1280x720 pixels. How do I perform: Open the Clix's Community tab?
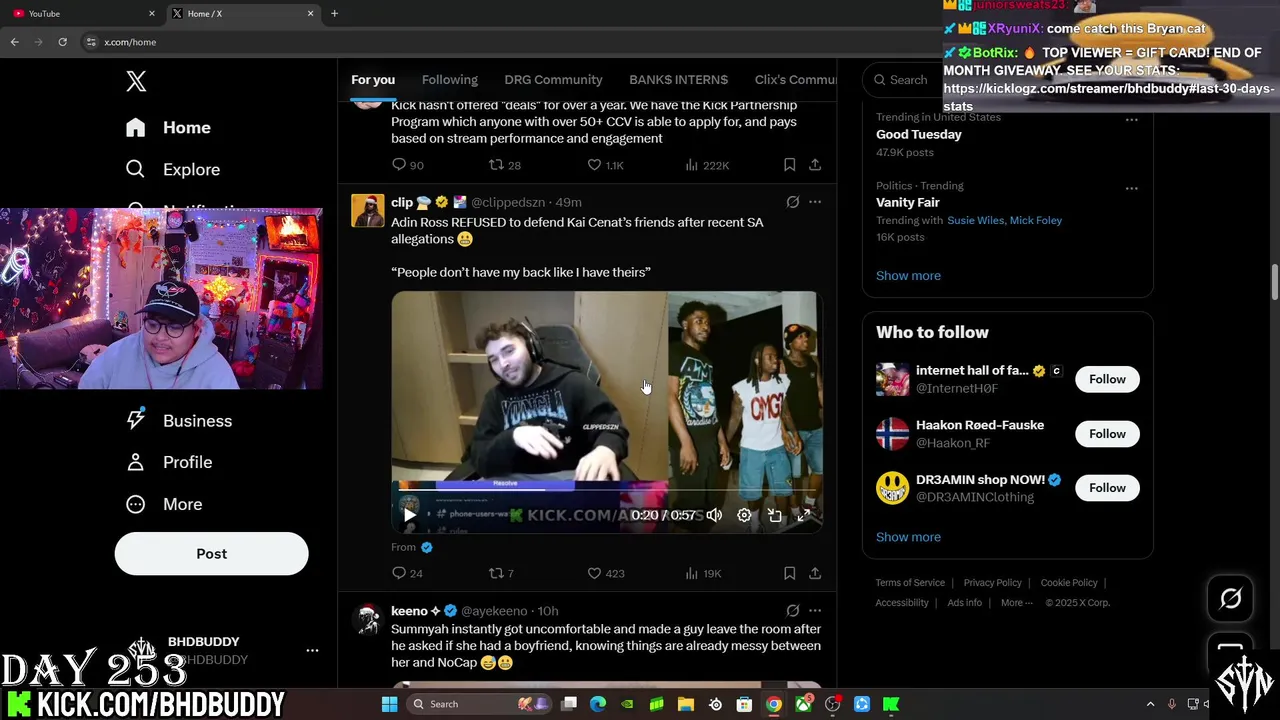pyautogui.click(x=796, y=80)
